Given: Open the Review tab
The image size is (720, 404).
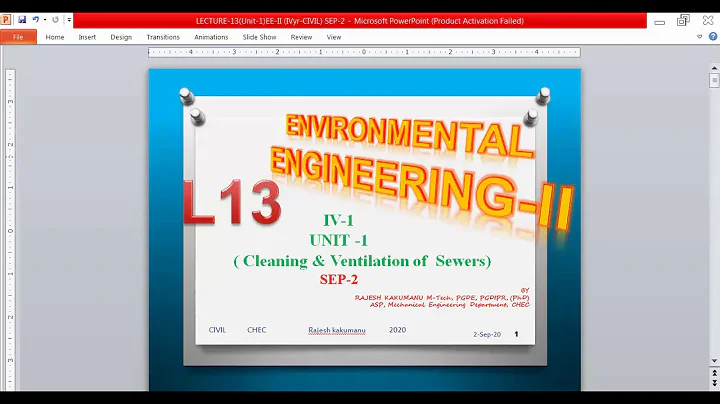Looking at the screenshot, I should 301,37.
